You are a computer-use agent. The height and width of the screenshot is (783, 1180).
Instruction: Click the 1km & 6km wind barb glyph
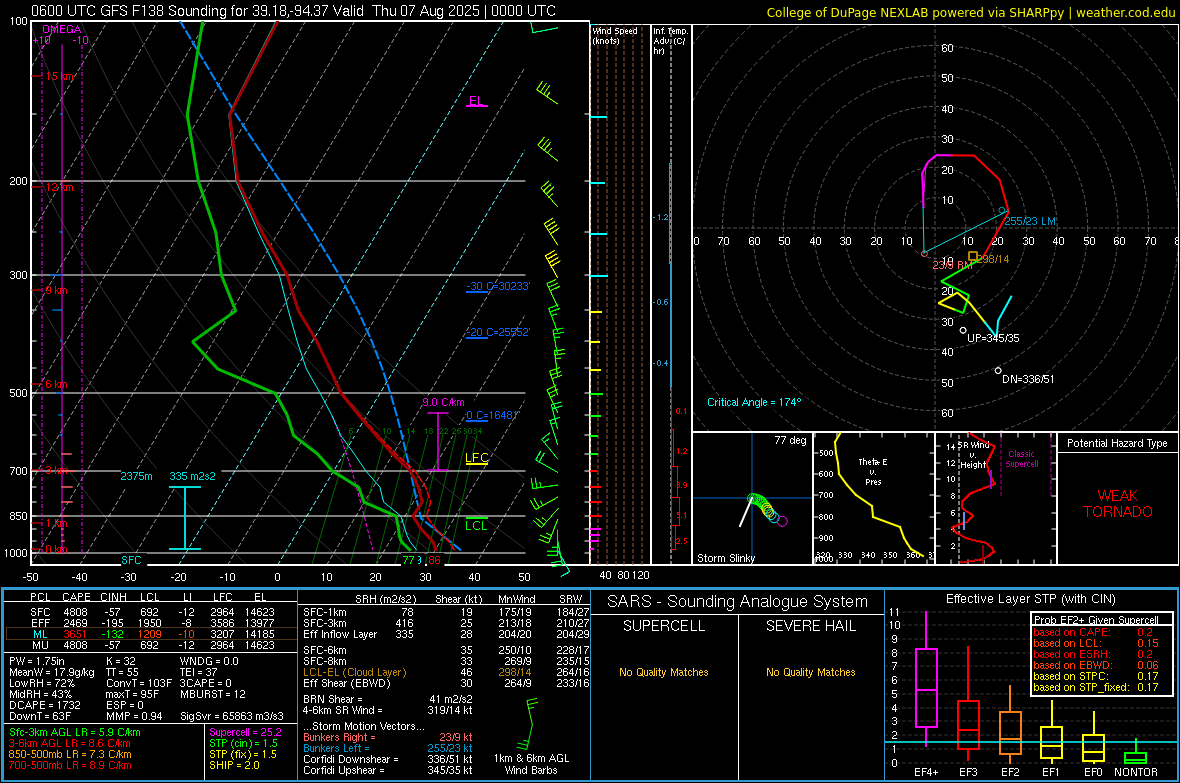(x=531, y=723)
